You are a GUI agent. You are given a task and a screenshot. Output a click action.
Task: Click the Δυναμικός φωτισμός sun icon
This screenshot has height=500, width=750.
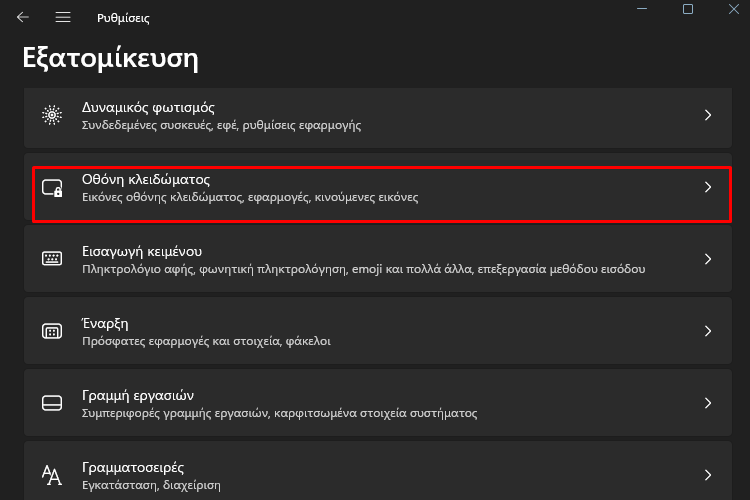click(x=52, y=115)
